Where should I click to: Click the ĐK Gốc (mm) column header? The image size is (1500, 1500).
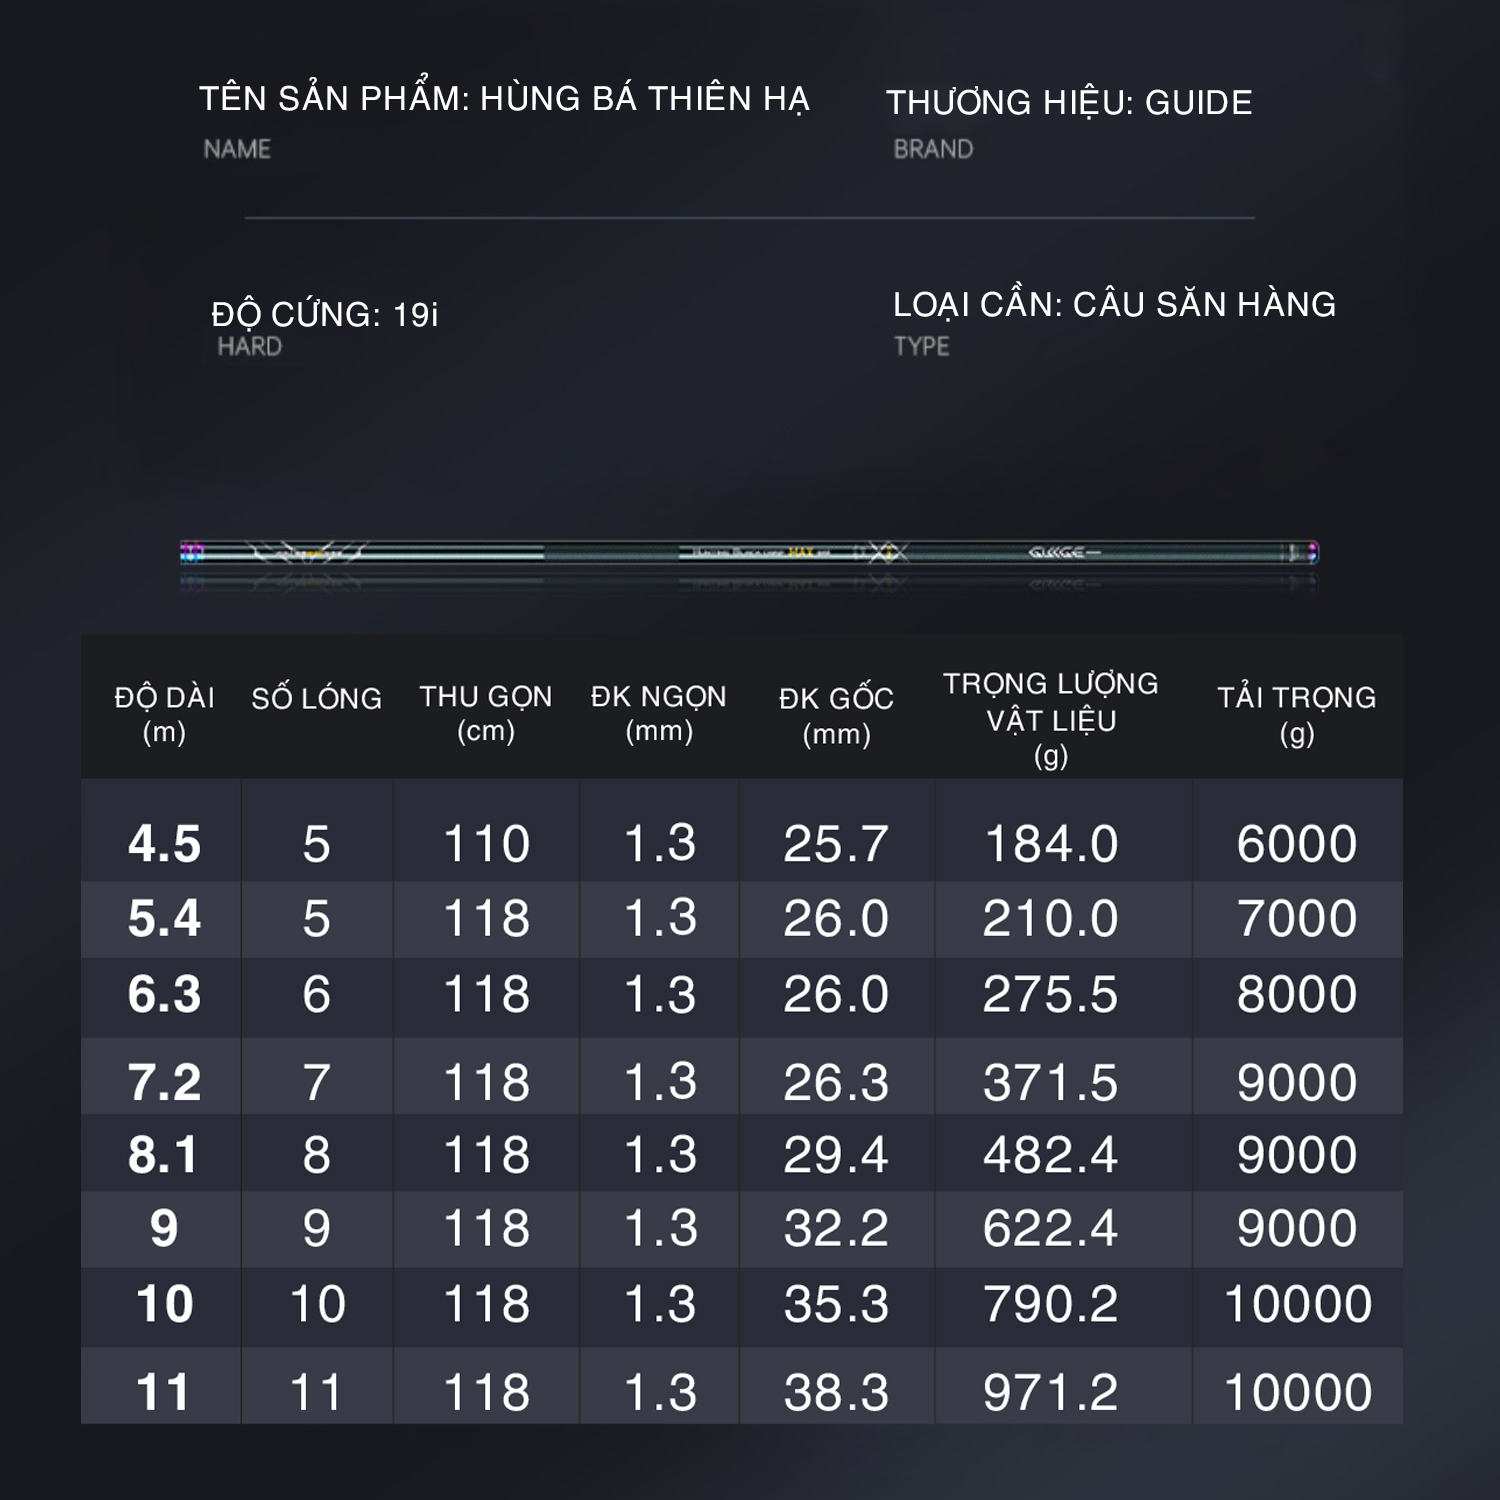coord(836,715)
